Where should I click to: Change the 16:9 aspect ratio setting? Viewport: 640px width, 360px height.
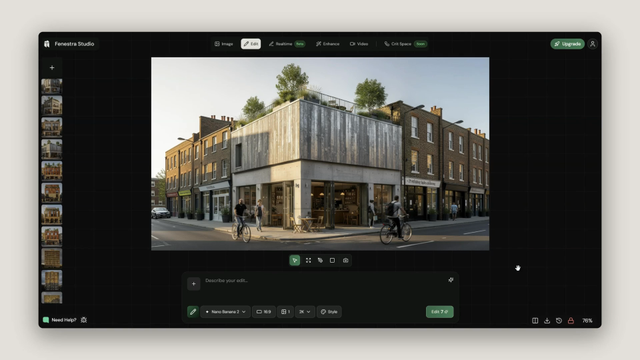pos(264,312)
